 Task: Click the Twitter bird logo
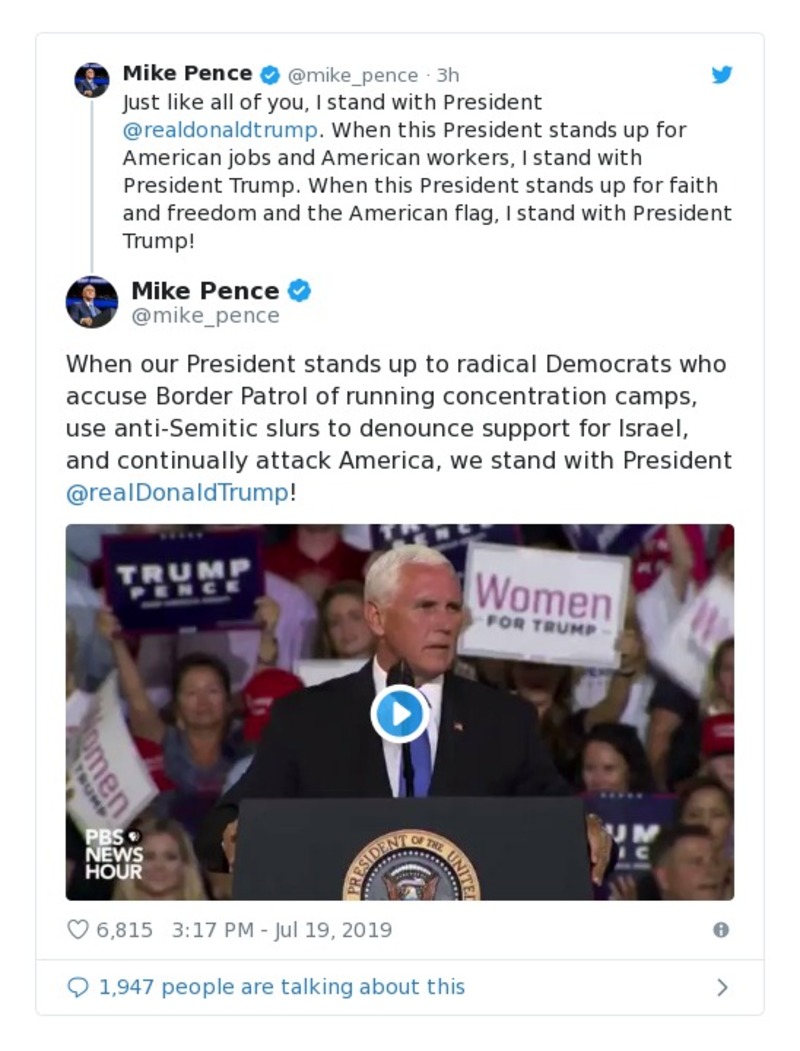click(x=722, y=73)
